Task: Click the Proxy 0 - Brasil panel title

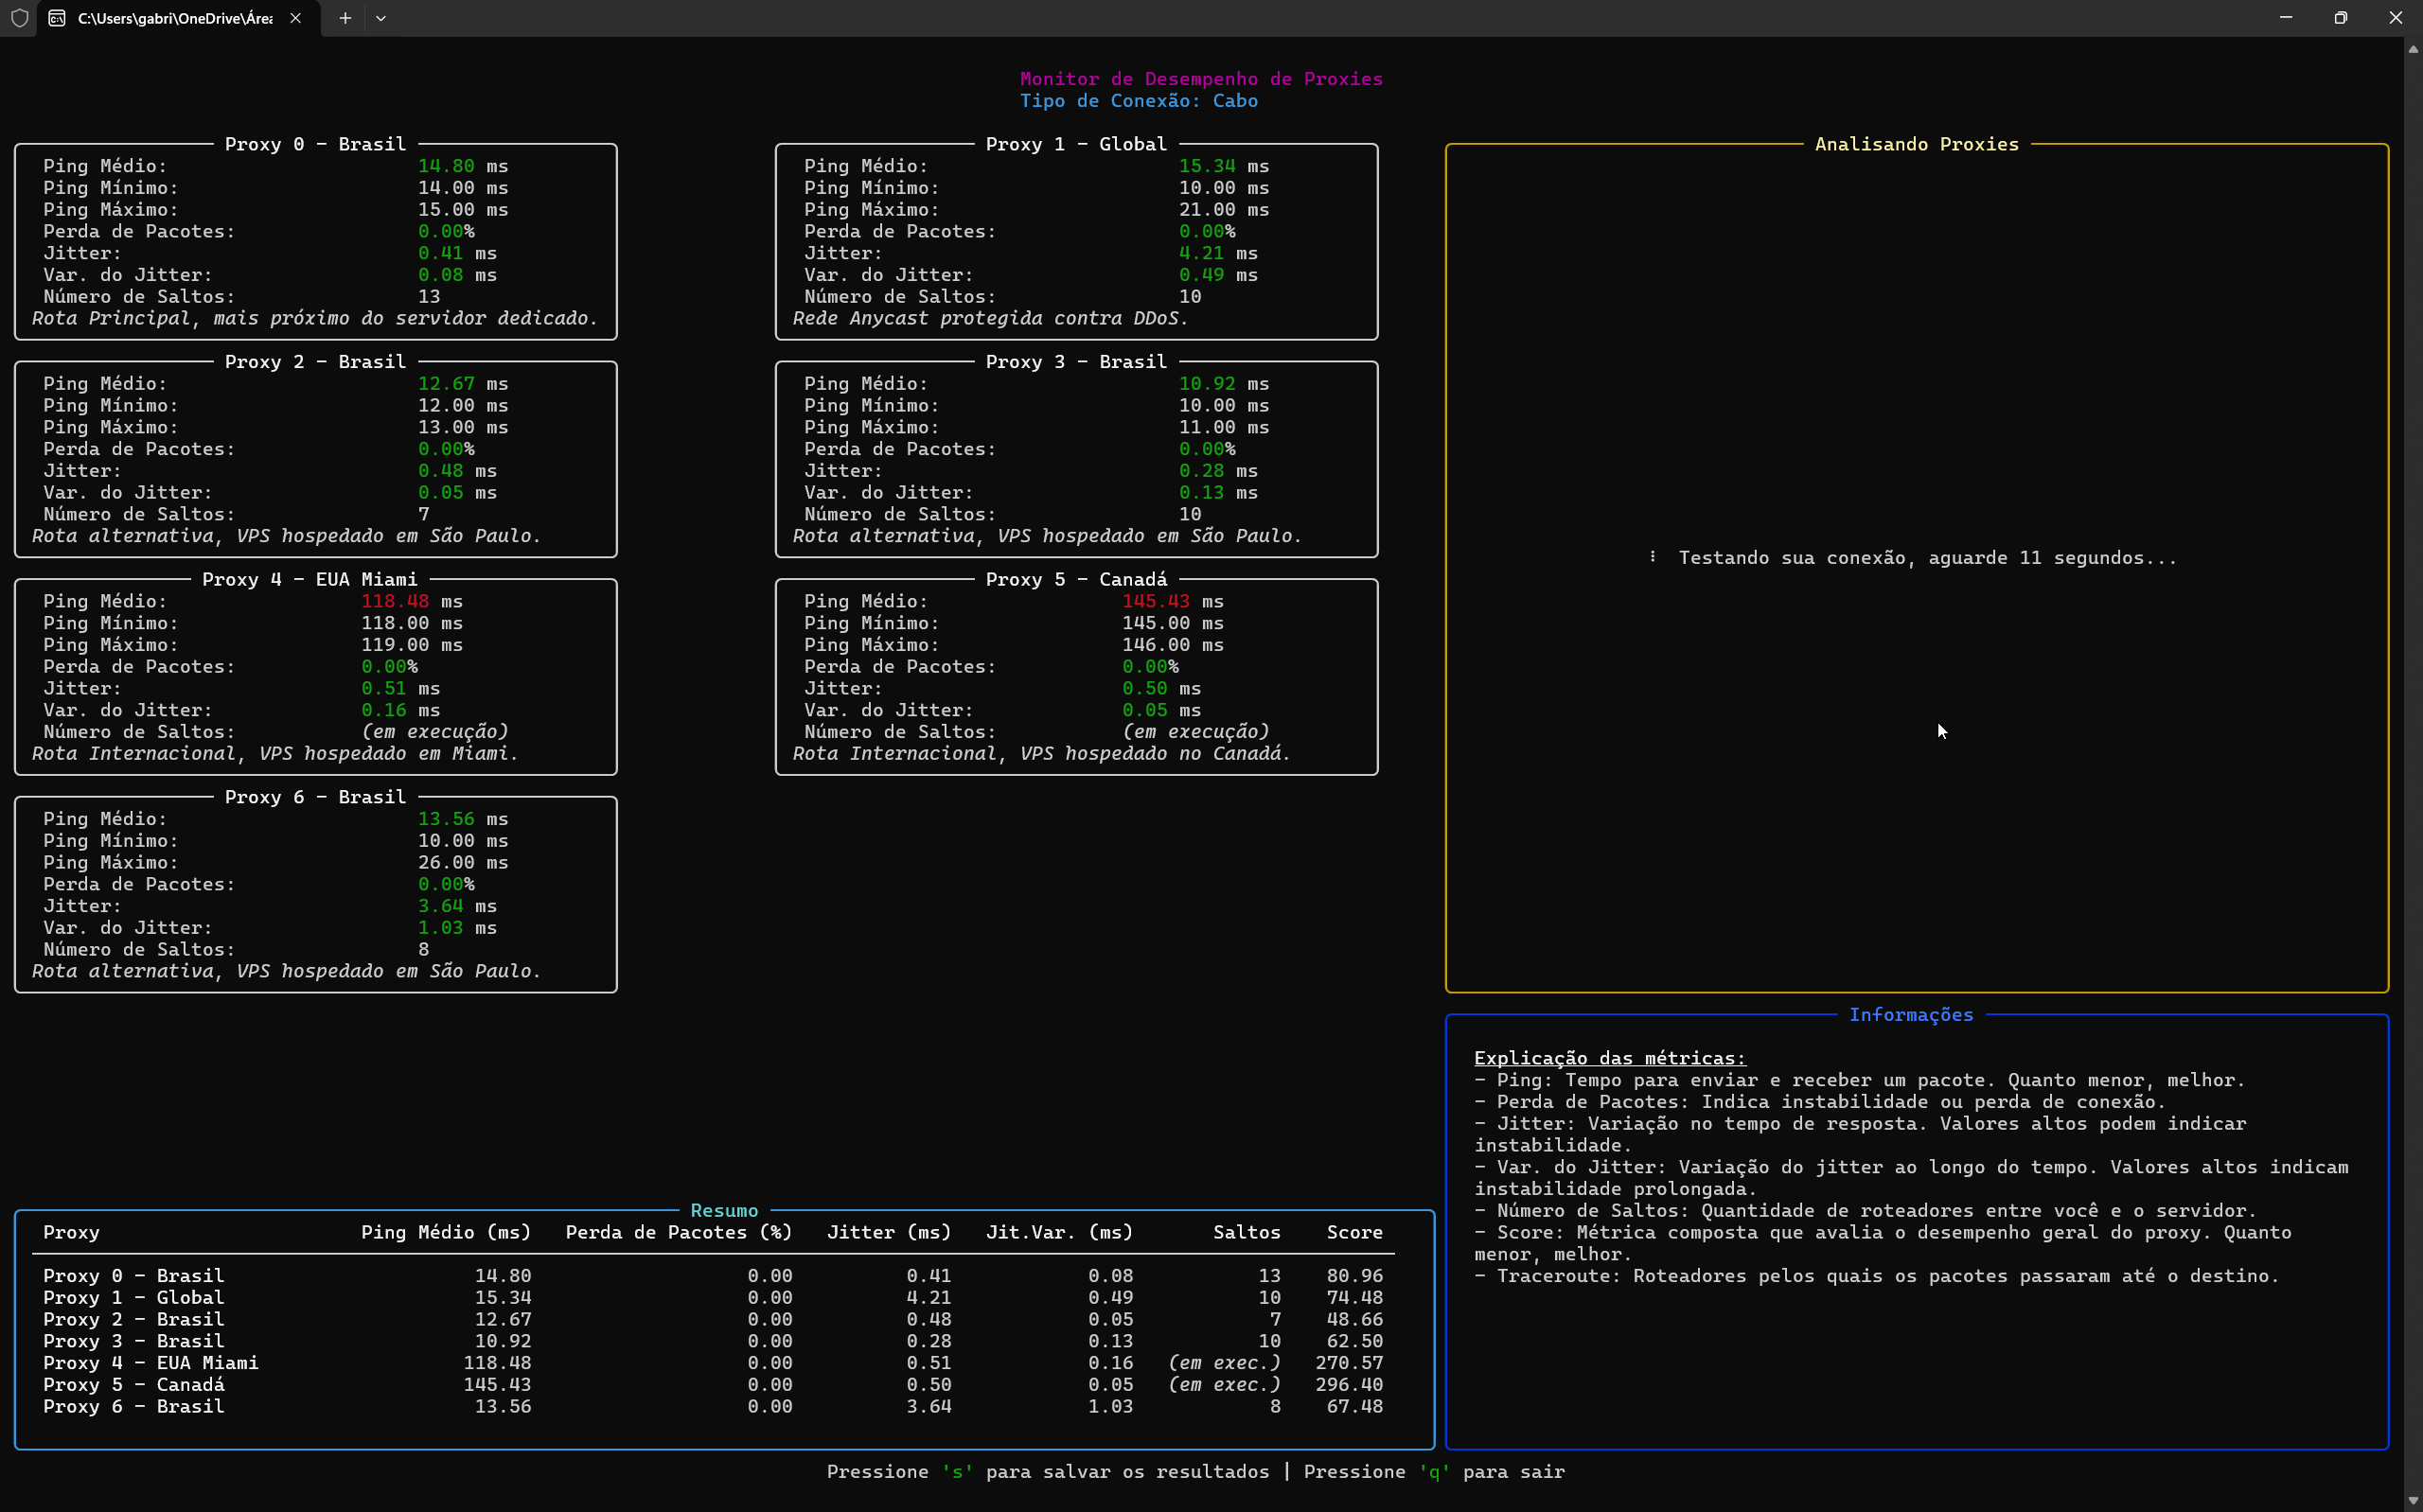Action: point(315,144)
